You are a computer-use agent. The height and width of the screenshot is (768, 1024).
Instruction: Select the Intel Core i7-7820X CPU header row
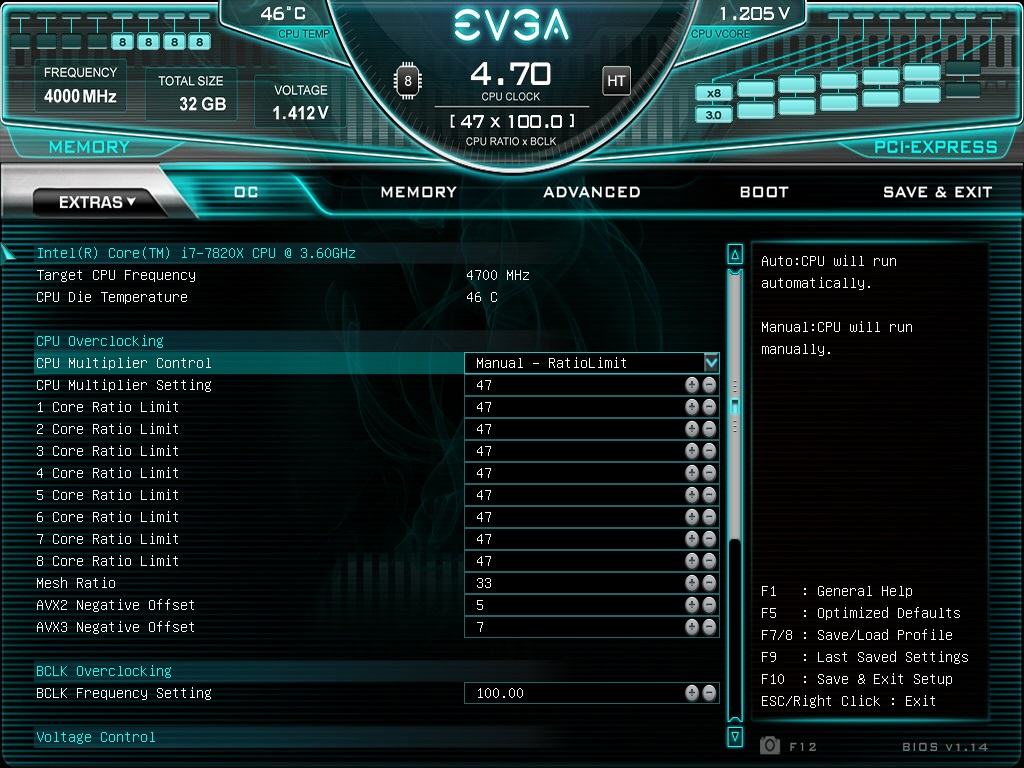(196, 253)
